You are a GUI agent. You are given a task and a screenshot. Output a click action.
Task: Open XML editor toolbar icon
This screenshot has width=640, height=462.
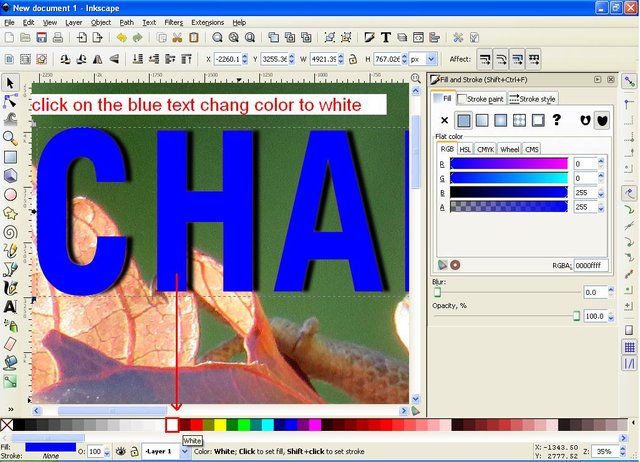418,38
